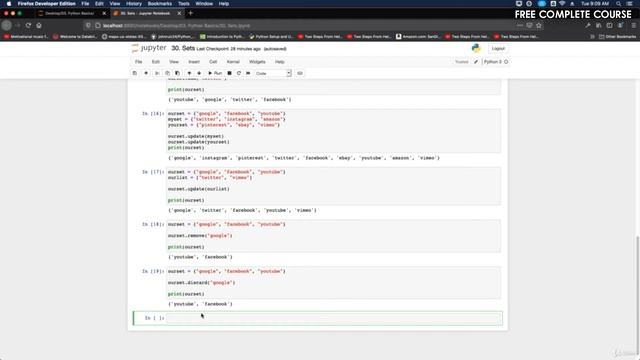The height and width of the screenshot is (360, 640).
Task: Open the Jupyter Insert menu
Action: (194, 62)
